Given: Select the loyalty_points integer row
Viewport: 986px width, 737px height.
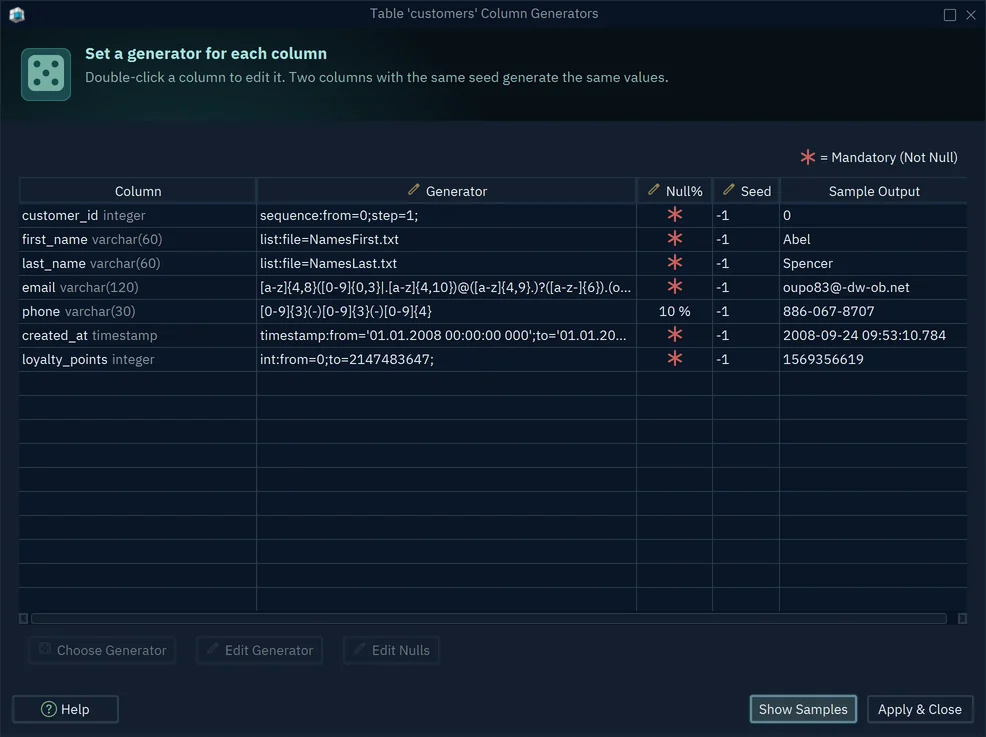Looking at the screenshot, I should pos(493,359).
